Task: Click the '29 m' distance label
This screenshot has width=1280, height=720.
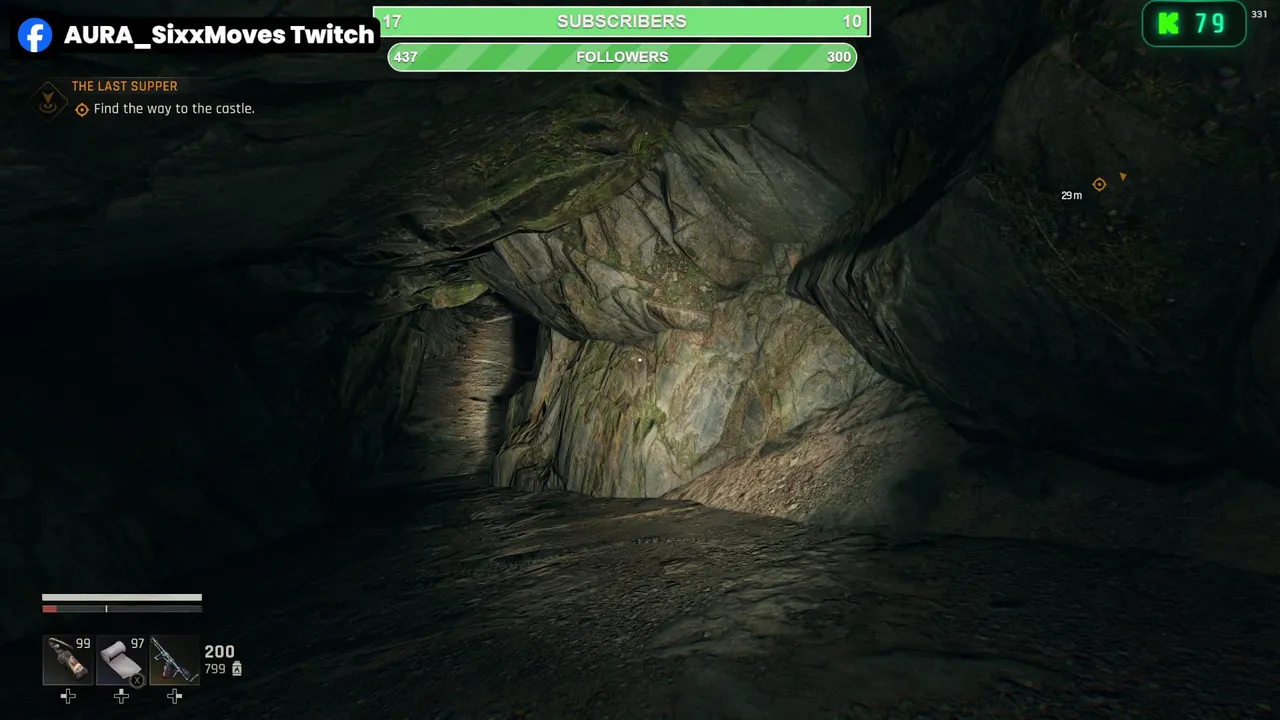Action: click(1071, 196)
